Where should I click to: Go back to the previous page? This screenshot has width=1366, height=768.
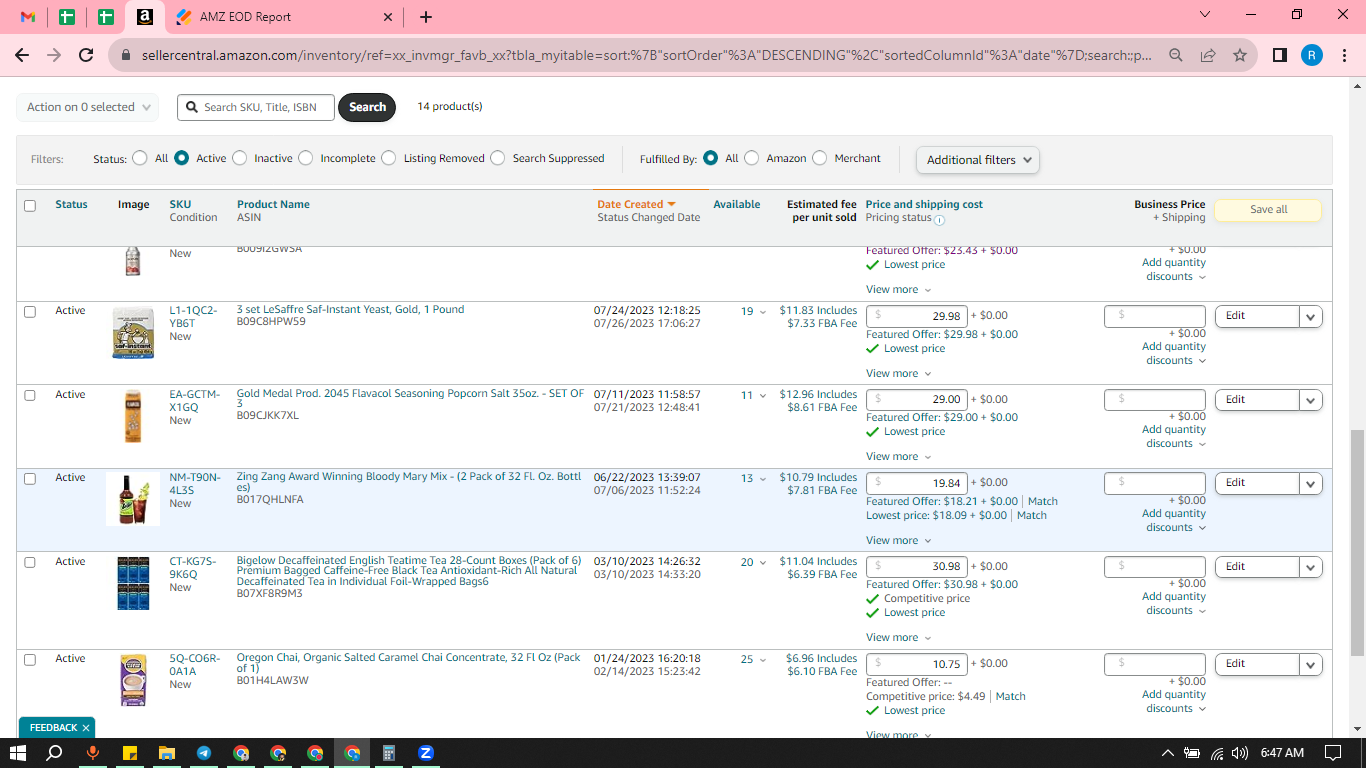coord(22,55)
